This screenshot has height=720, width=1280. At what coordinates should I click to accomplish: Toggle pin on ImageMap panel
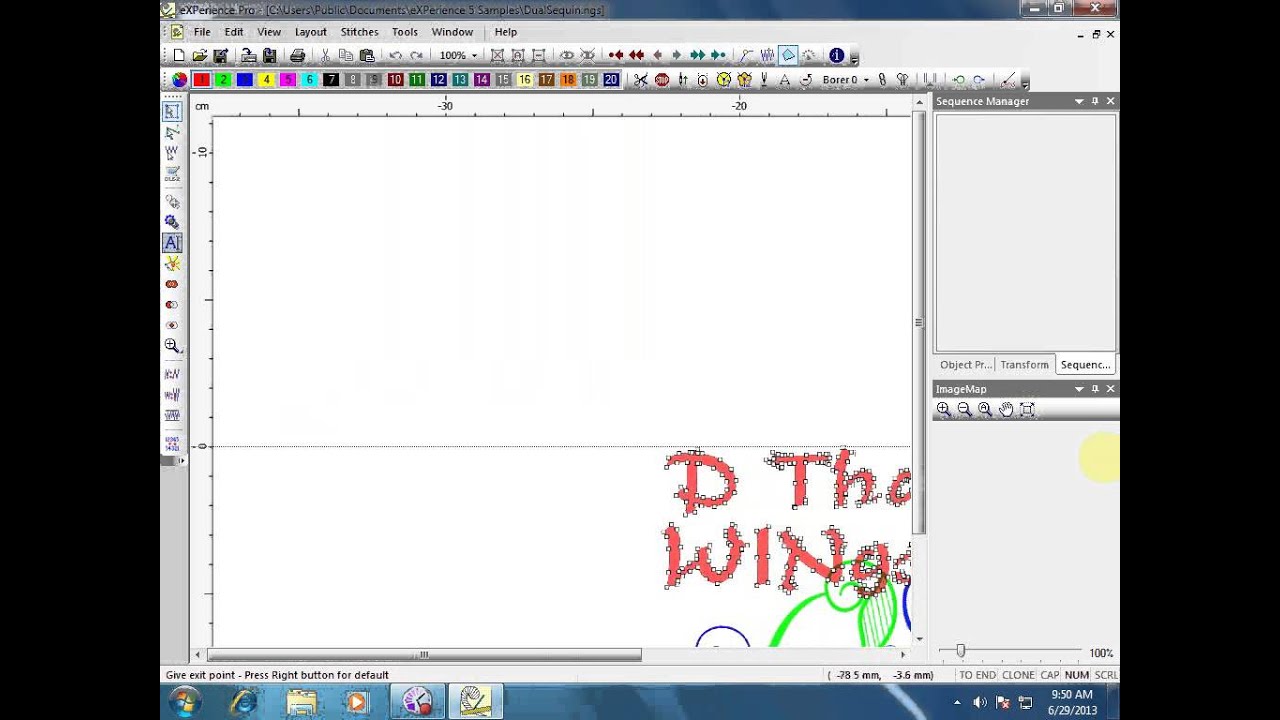tap(1095, 389)
